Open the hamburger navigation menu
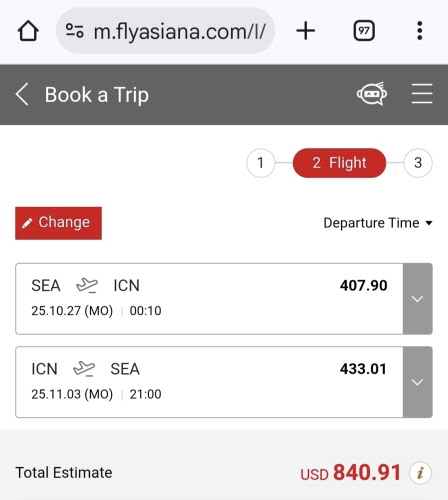The image size is (448, 500). 422,94
